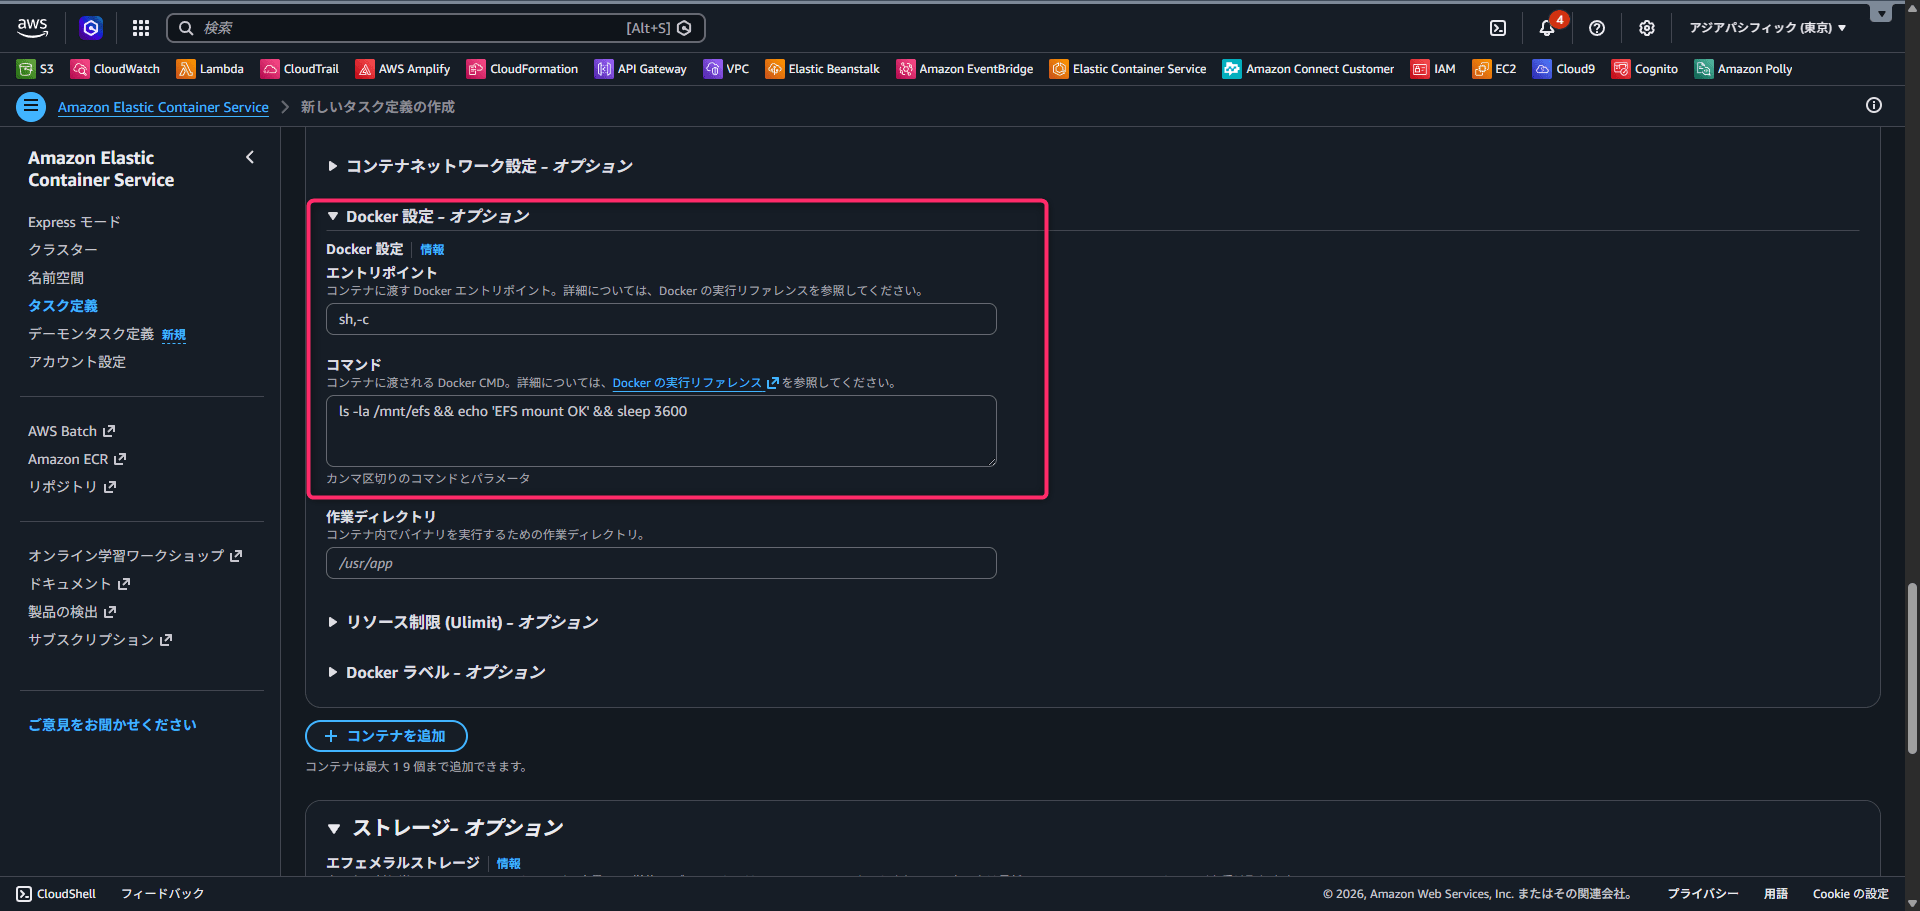Click the 作業ディレクトリ input field
1920x911 pixels.
click(x=661, y=563)
